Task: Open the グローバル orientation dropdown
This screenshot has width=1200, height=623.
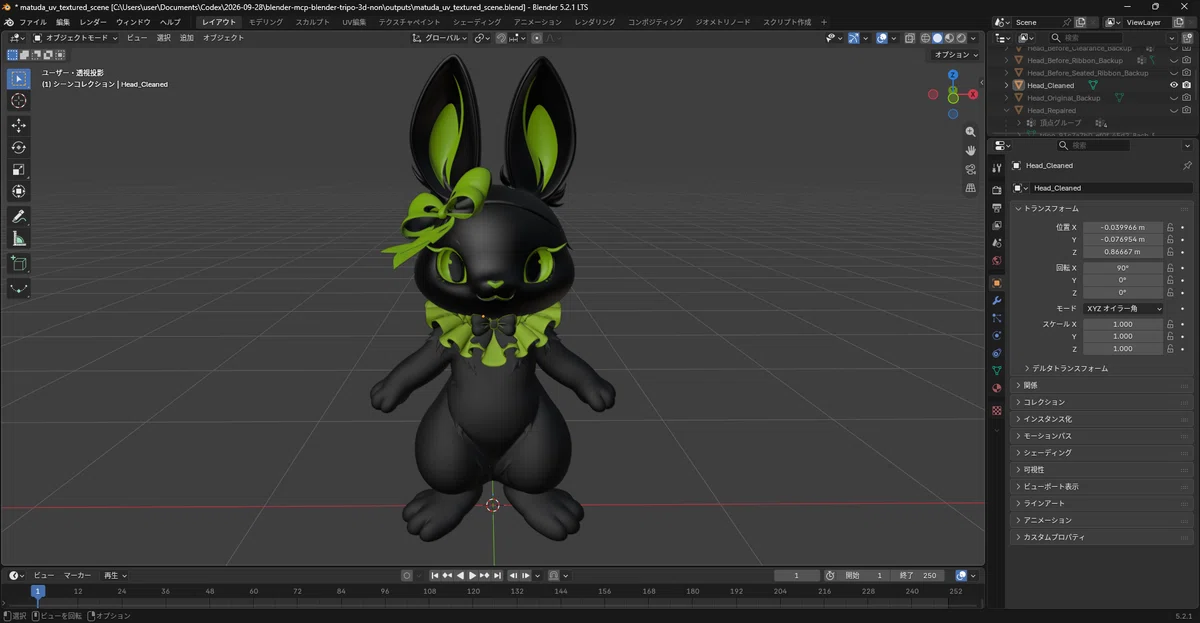Action: coord(440,38)
